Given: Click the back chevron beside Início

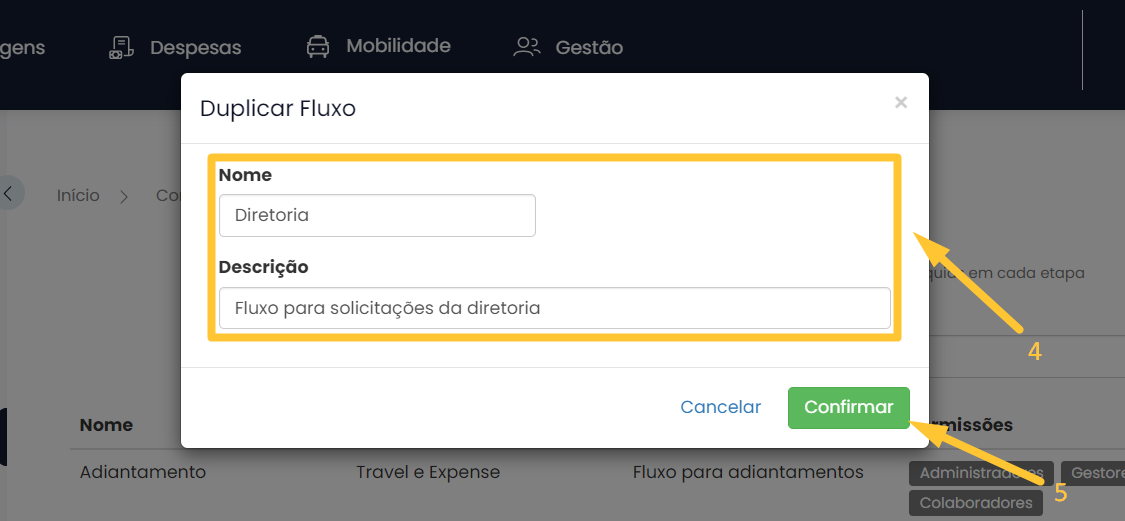Looking at the screenshot, I should [x=9, y=194].
